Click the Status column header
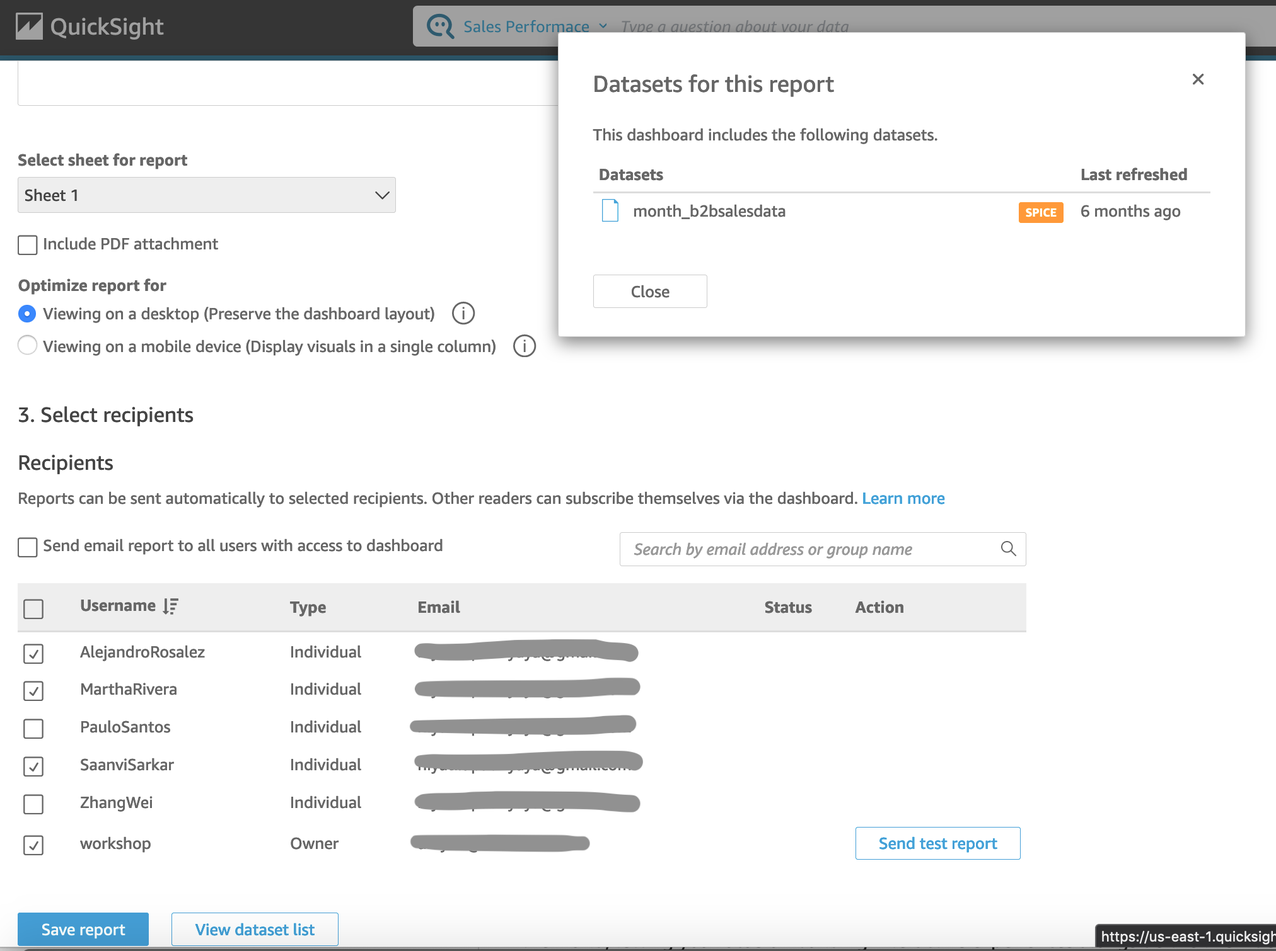 click(788, 607)
